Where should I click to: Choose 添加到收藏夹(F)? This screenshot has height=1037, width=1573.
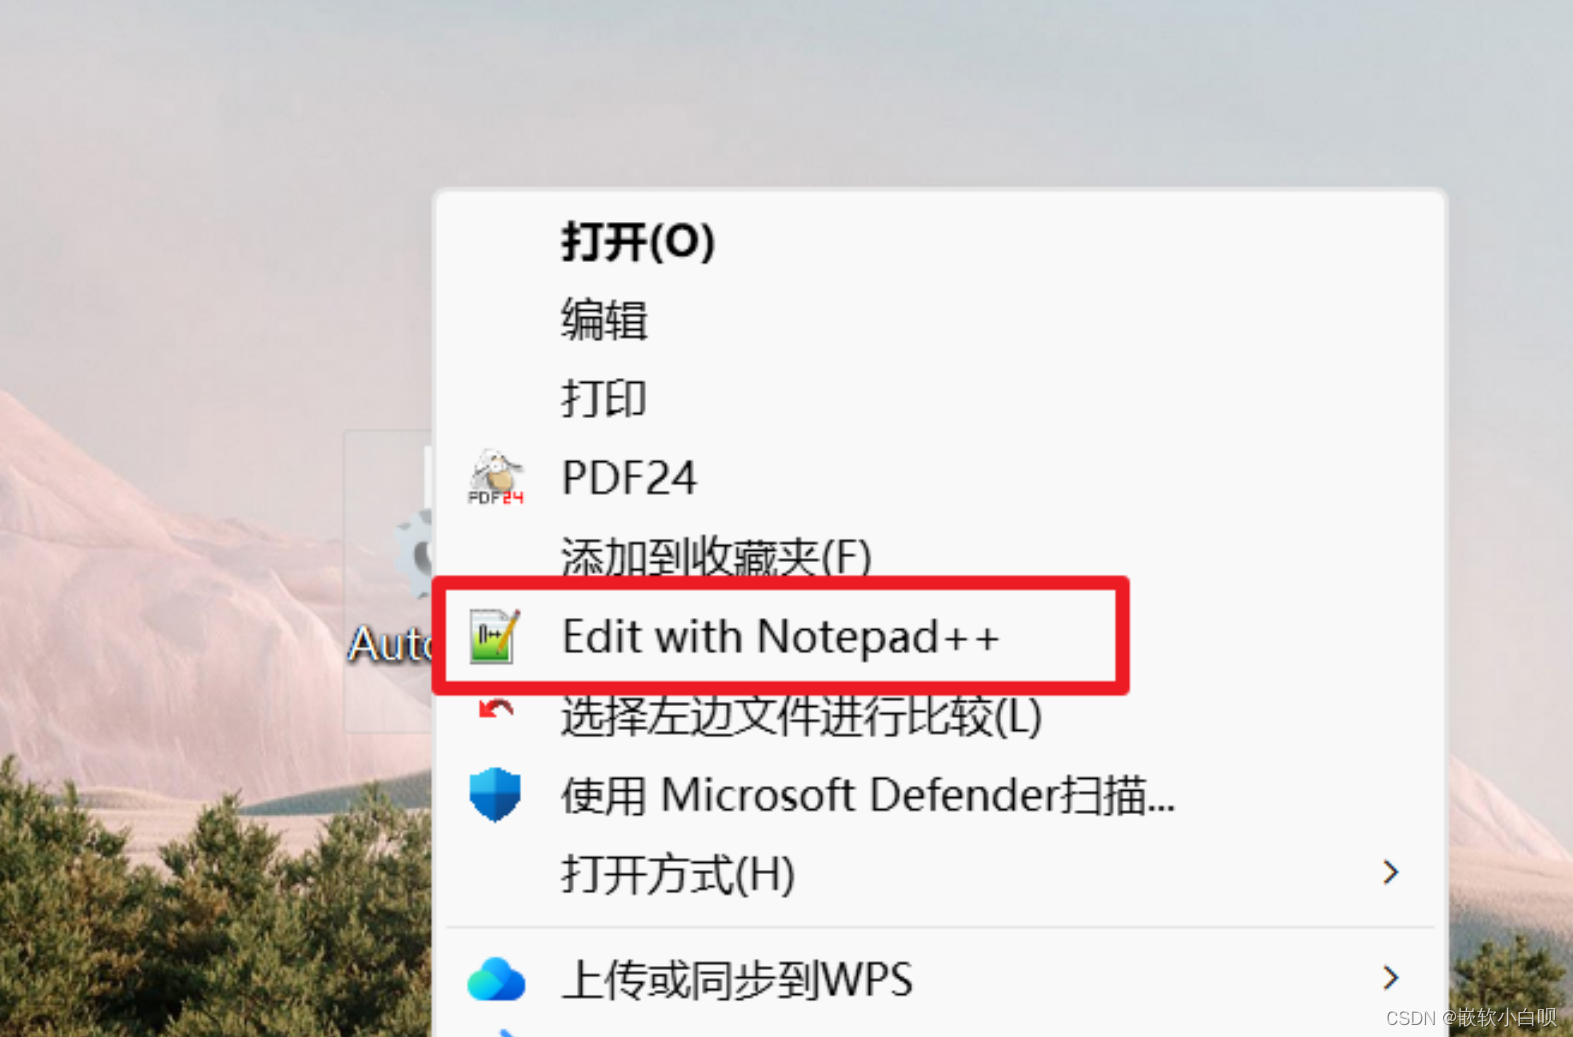pyautogui.click(x=716, y=555)
